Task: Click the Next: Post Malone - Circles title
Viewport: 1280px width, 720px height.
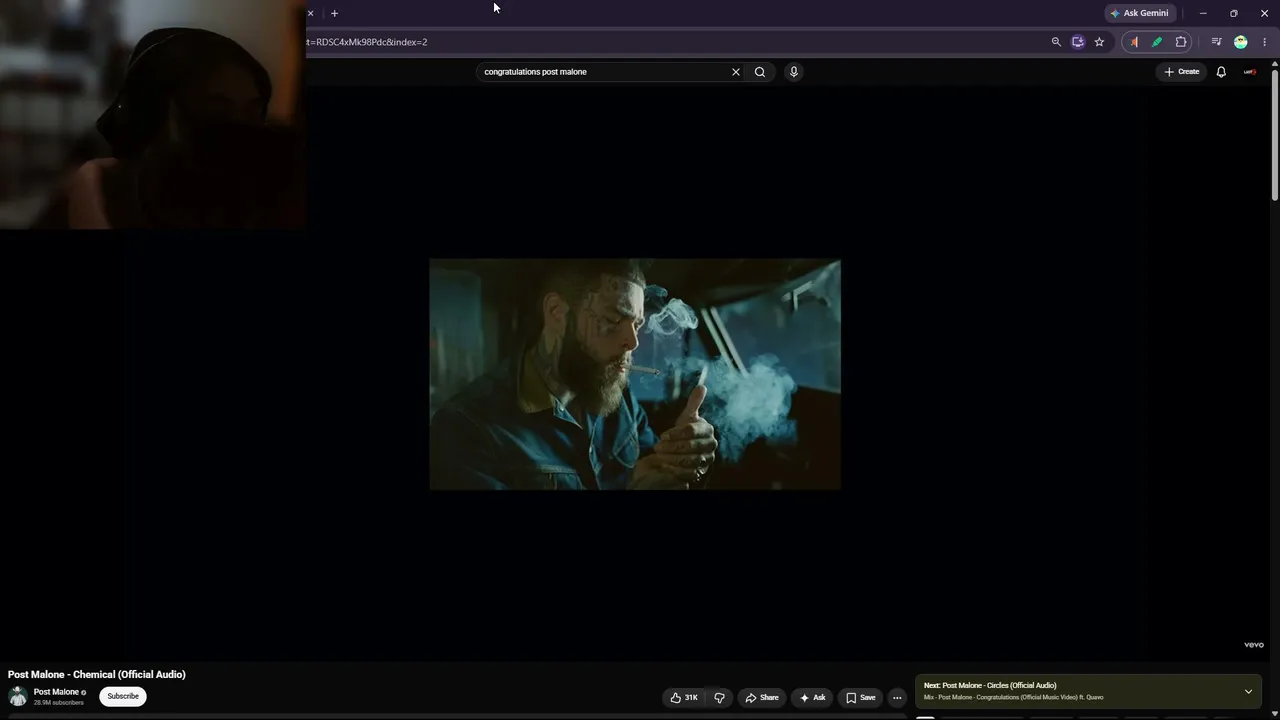Action: (x=990, y=686)
